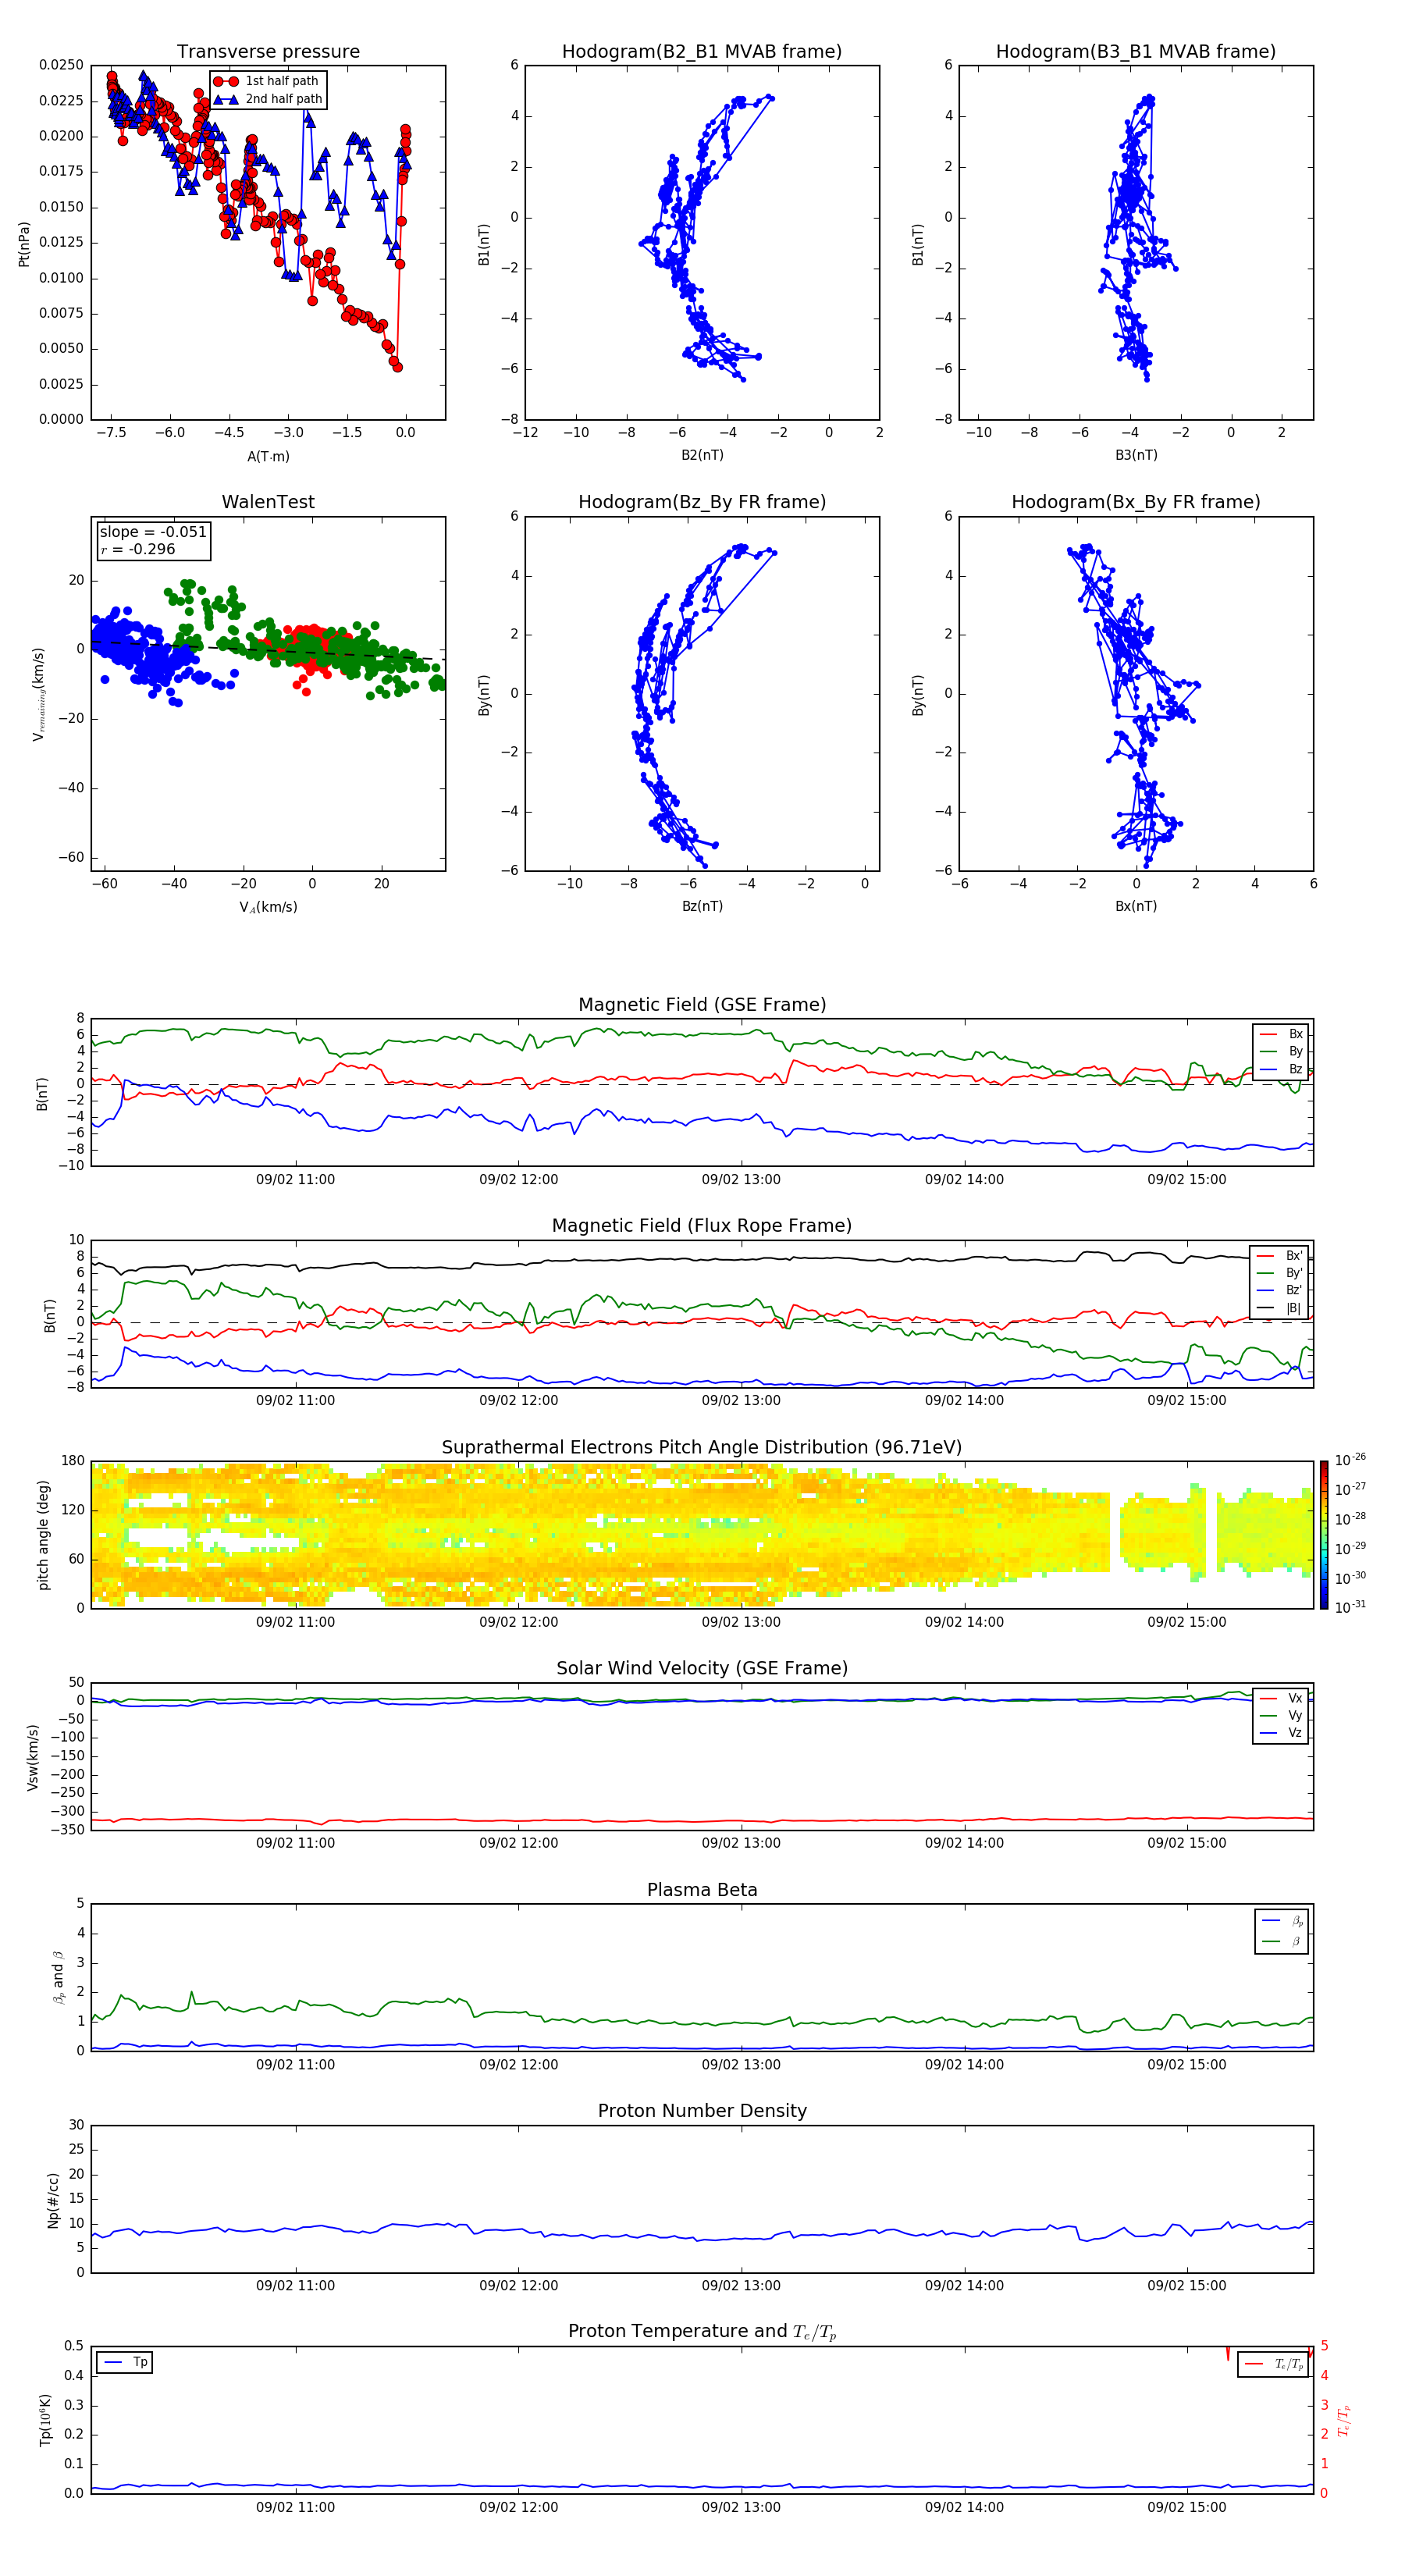1405x2576 pixels.
Task: Select the By' entry in the Flux Rope legend
Action: tap(1280, 1273)
